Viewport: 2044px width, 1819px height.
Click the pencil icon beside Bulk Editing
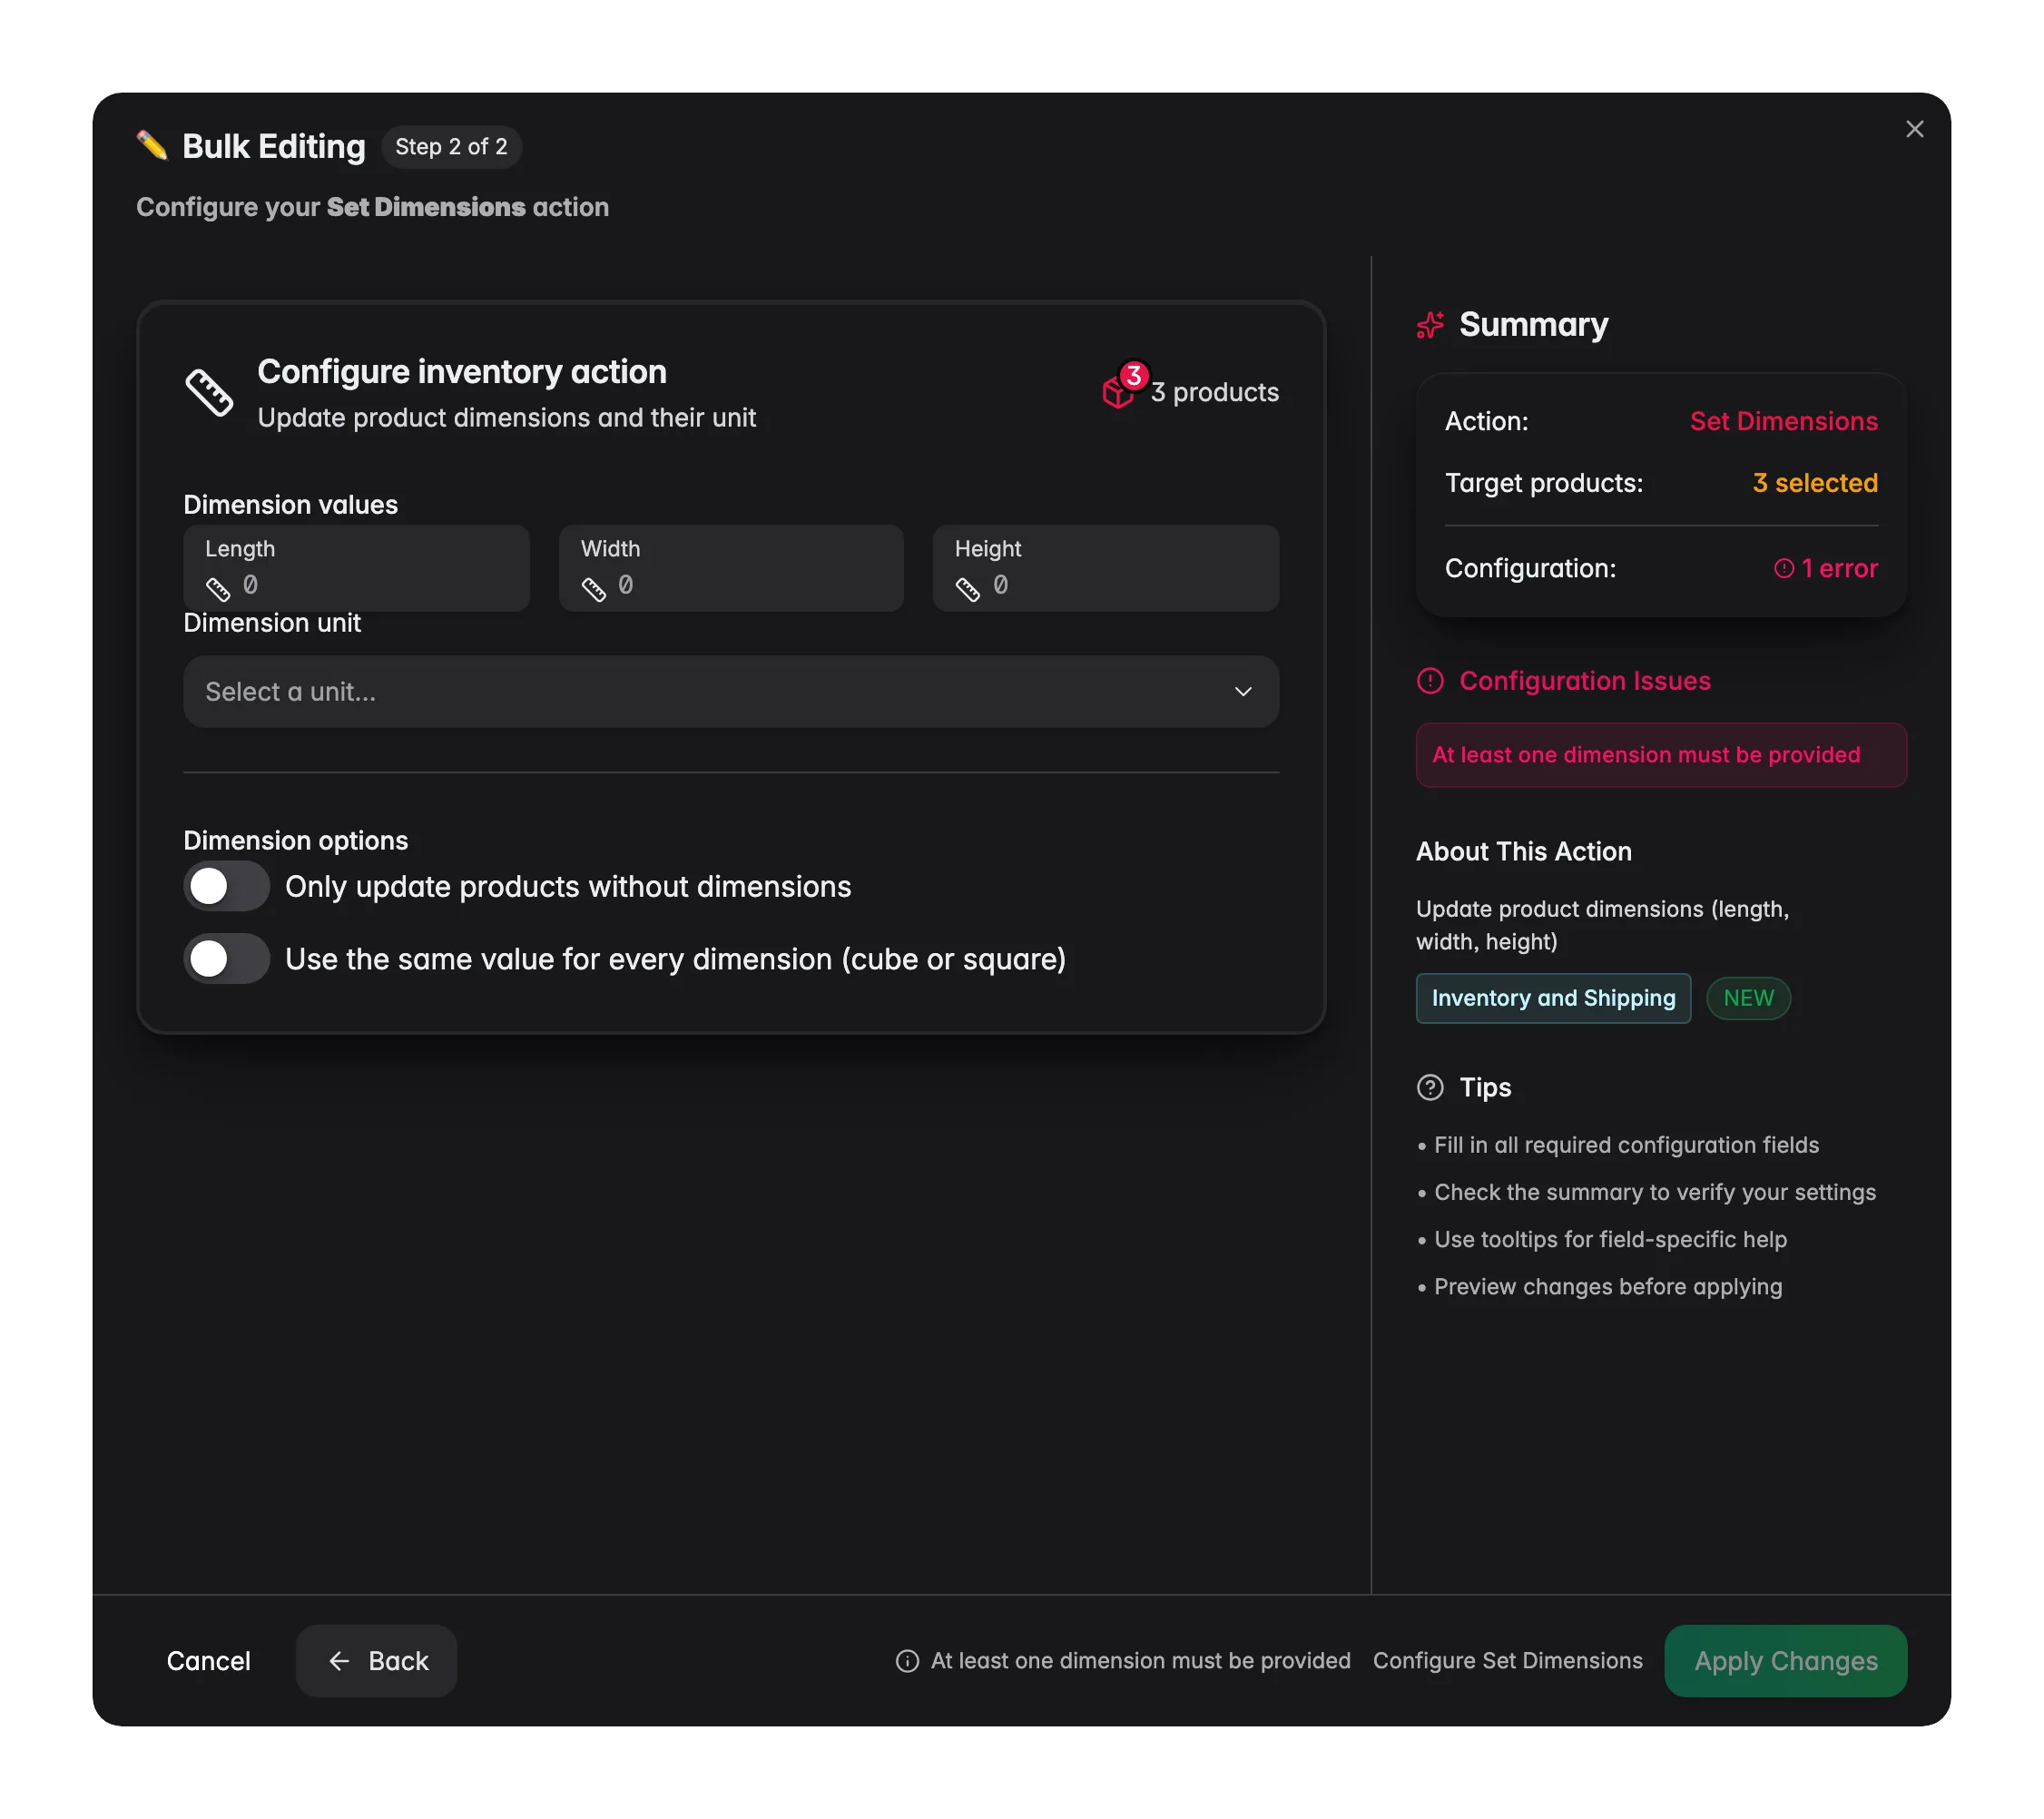click(x=152, y=146)
